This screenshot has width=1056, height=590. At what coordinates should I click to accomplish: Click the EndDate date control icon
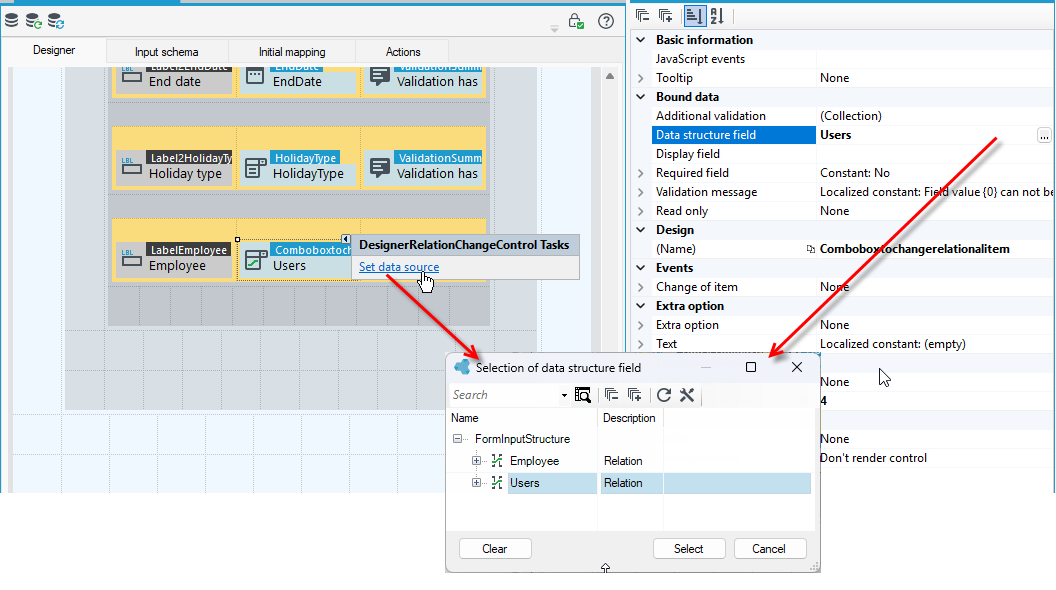255,76
